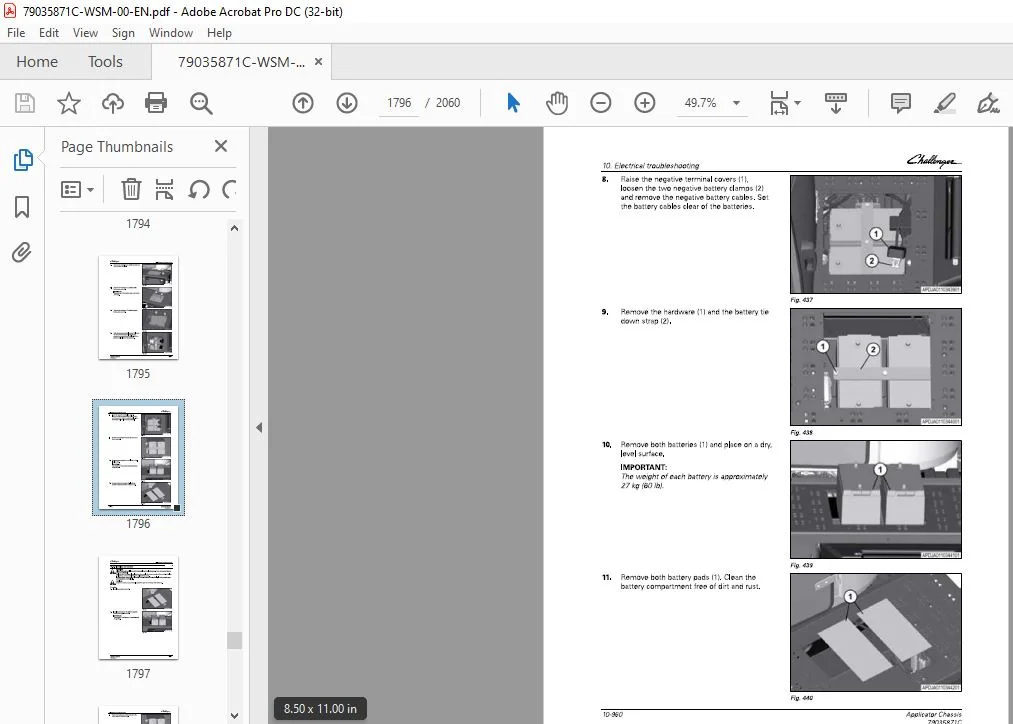Open the Sign menu

click(123, 33)
